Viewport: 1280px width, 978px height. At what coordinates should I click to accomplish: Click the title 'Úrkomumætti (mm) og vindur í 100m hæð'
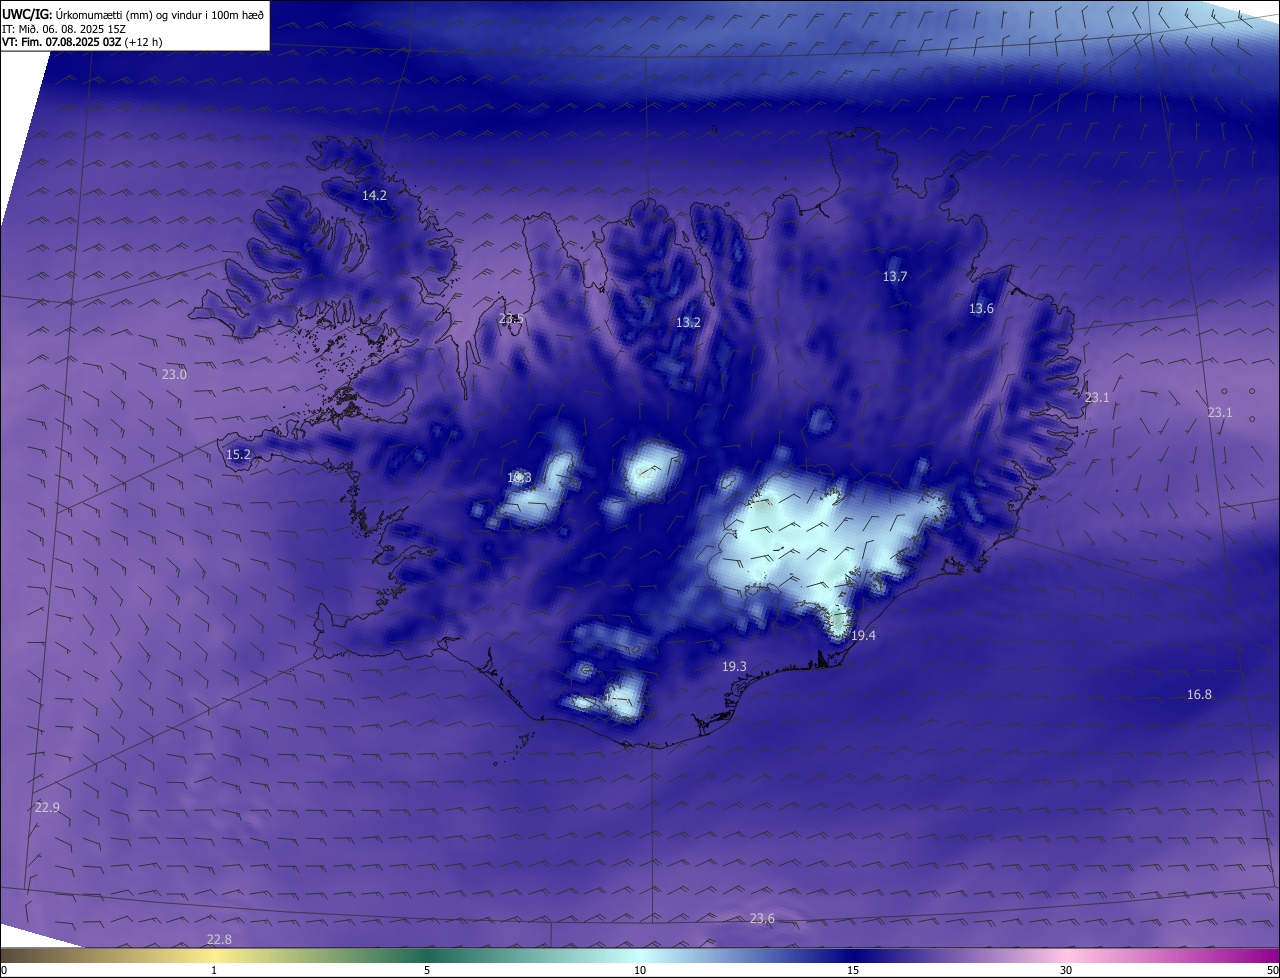pyautogui.click(x=160, y=14)
